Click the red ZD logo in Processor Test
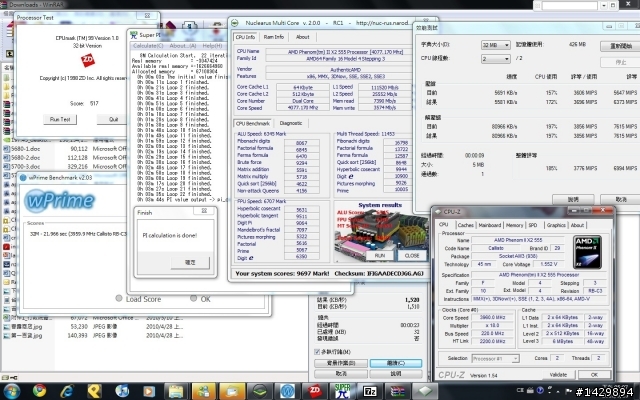 tap(87, 60)
